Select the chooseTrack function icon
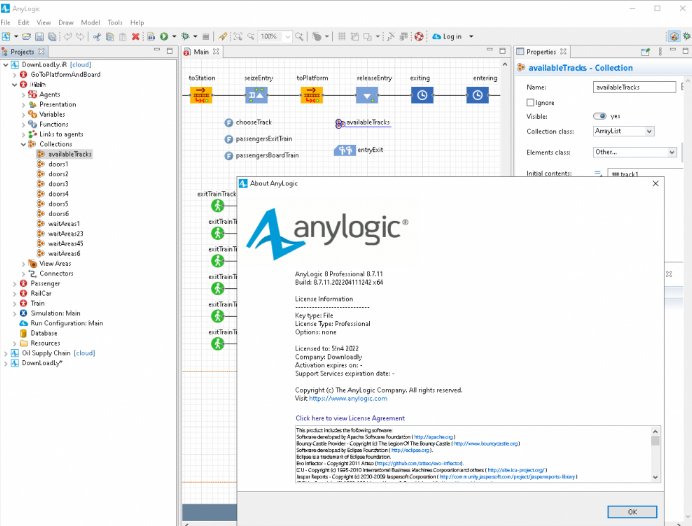 tap(229, 123)
